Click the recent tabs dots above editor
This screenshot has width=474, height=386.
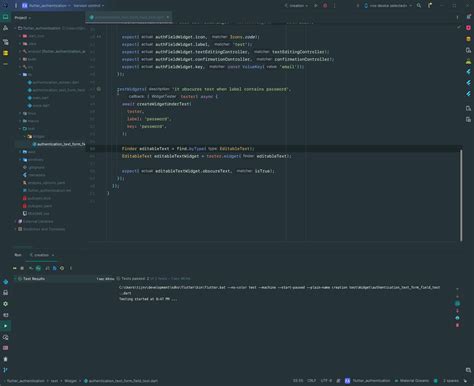(457, 17)
